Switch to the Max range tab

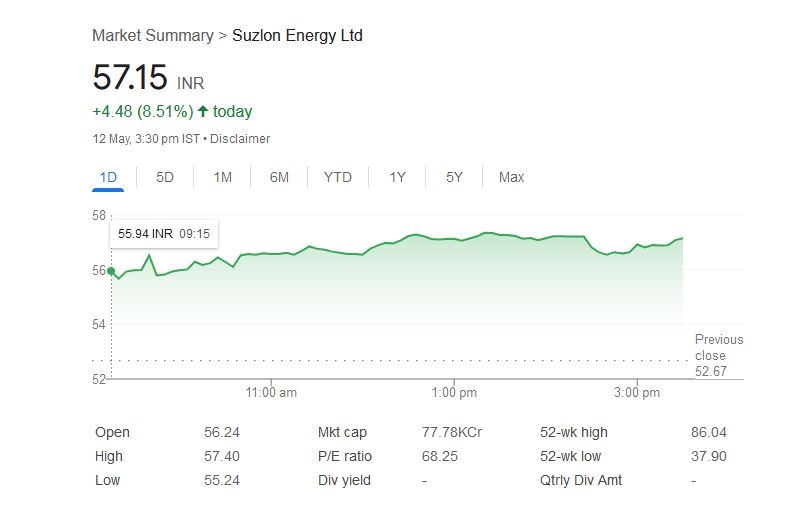click(512, 178)
